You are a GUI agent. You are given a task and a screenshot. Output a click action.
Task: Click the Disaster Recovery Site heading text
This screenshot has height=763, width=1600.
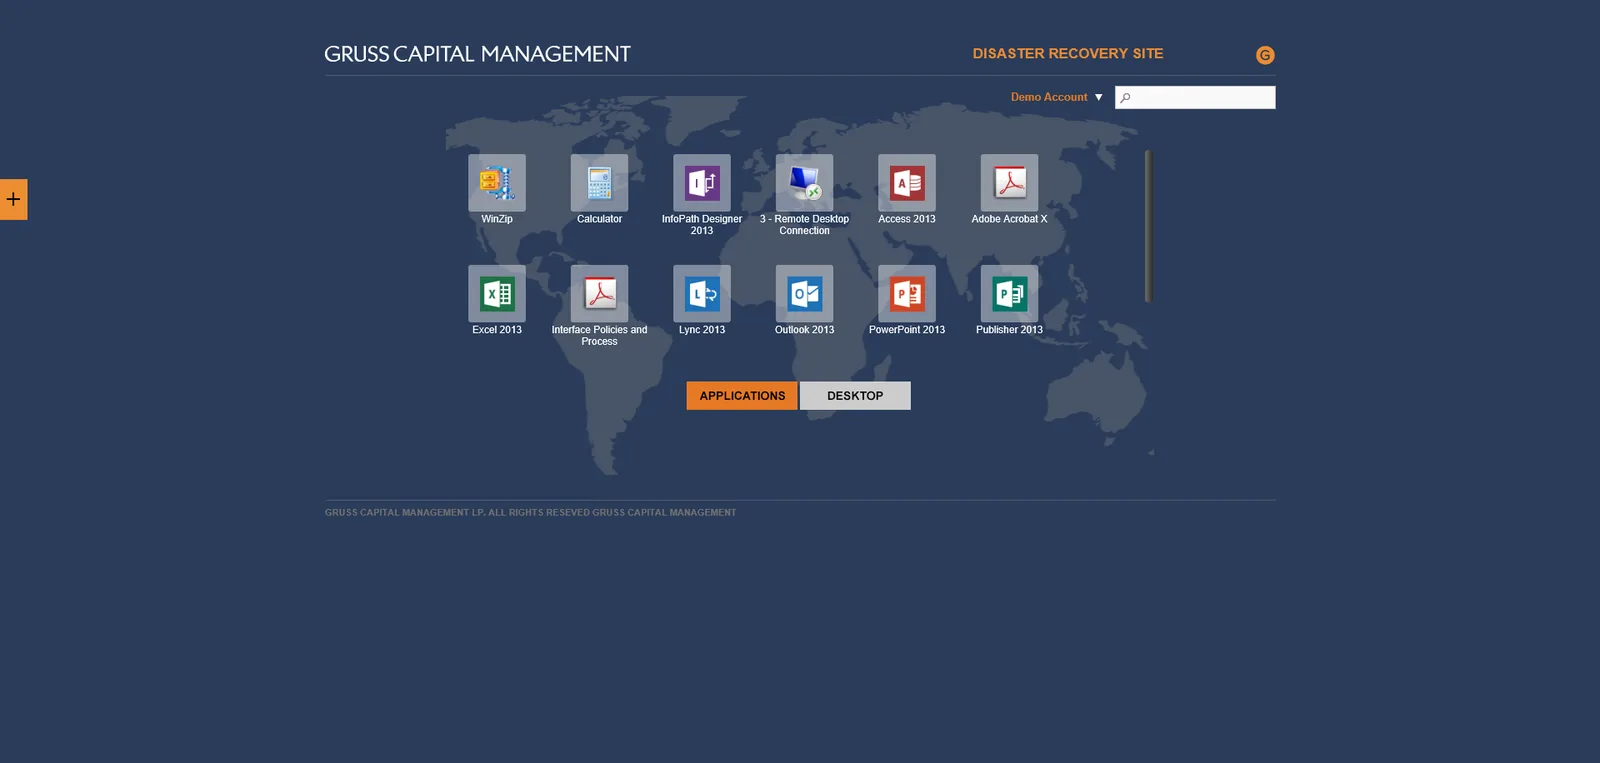[1068, 54]
